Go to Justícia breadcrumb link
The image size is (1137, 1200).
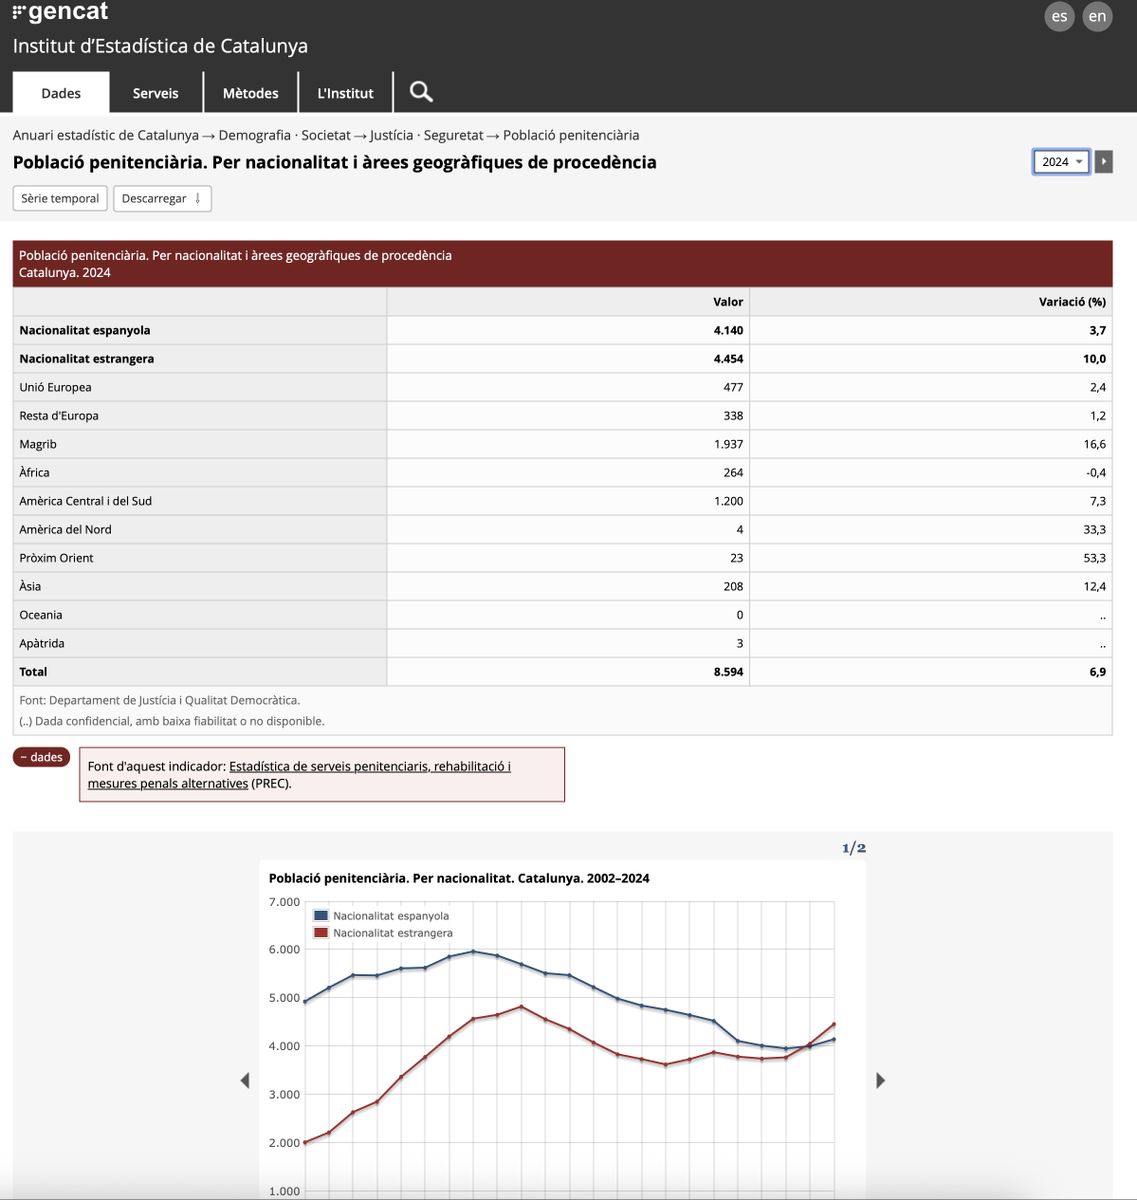[x=391, y=135]
